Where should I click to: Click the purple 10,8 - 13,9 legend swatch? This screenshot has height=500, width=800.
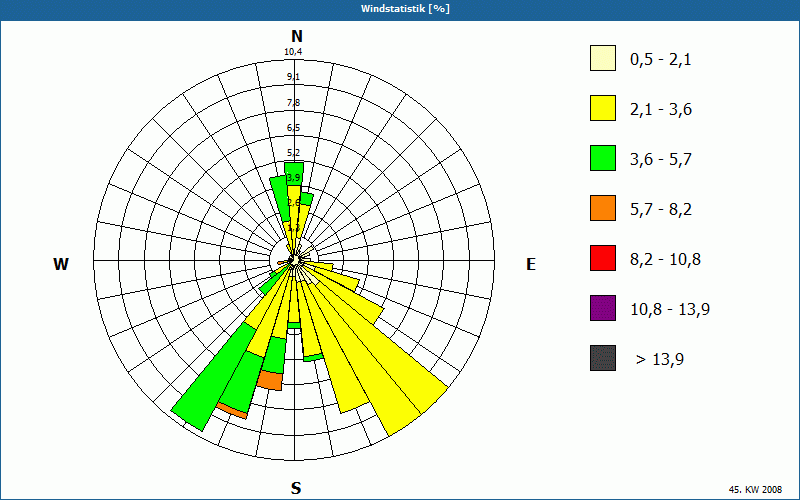(603, 308)
